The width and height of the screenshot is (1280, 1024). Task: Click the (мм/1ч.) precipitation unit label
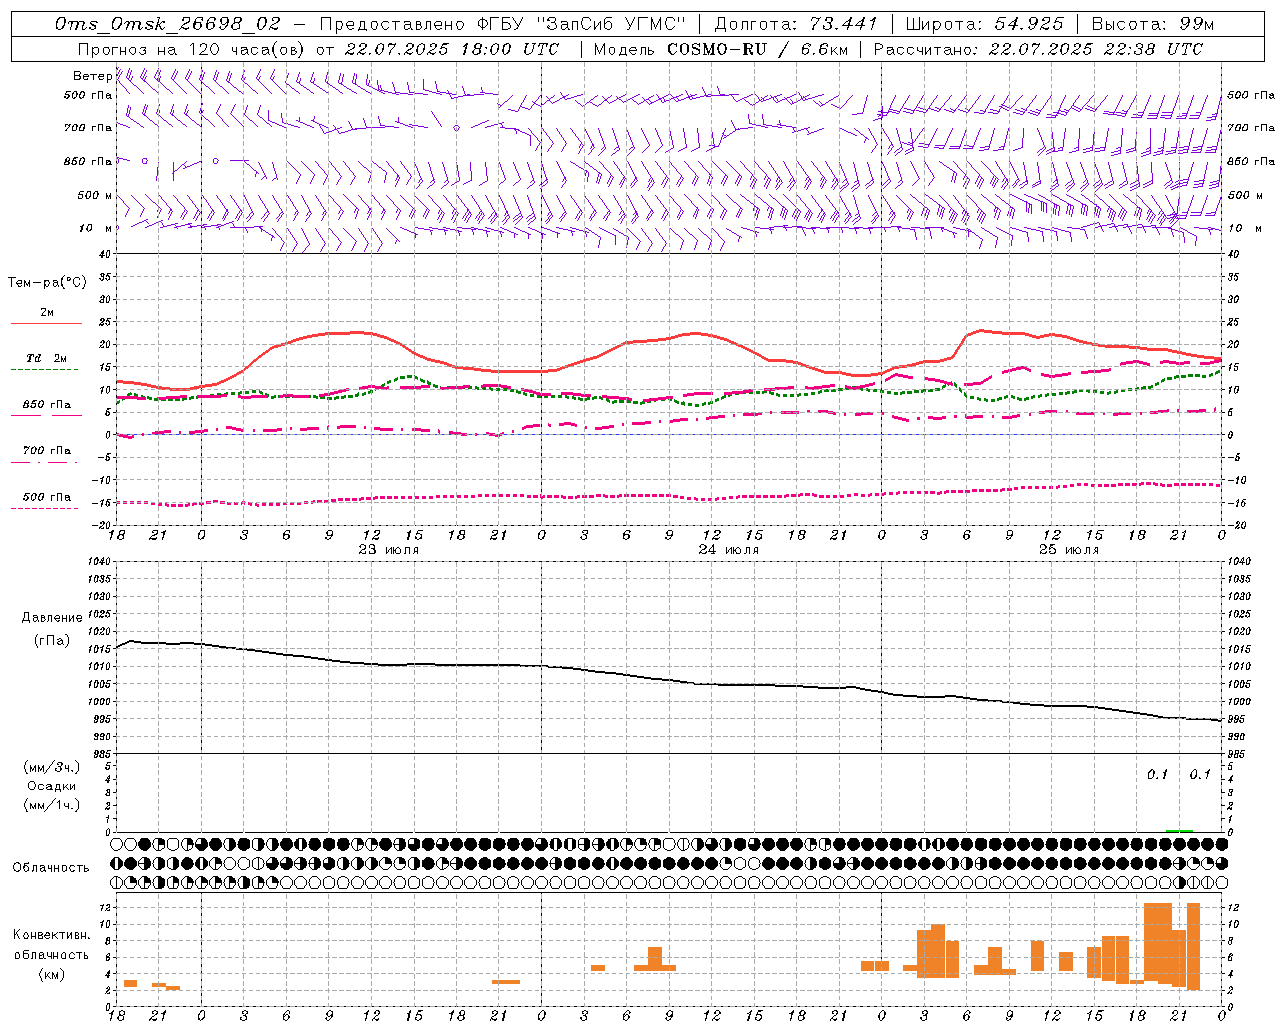[x=52, y=805]
